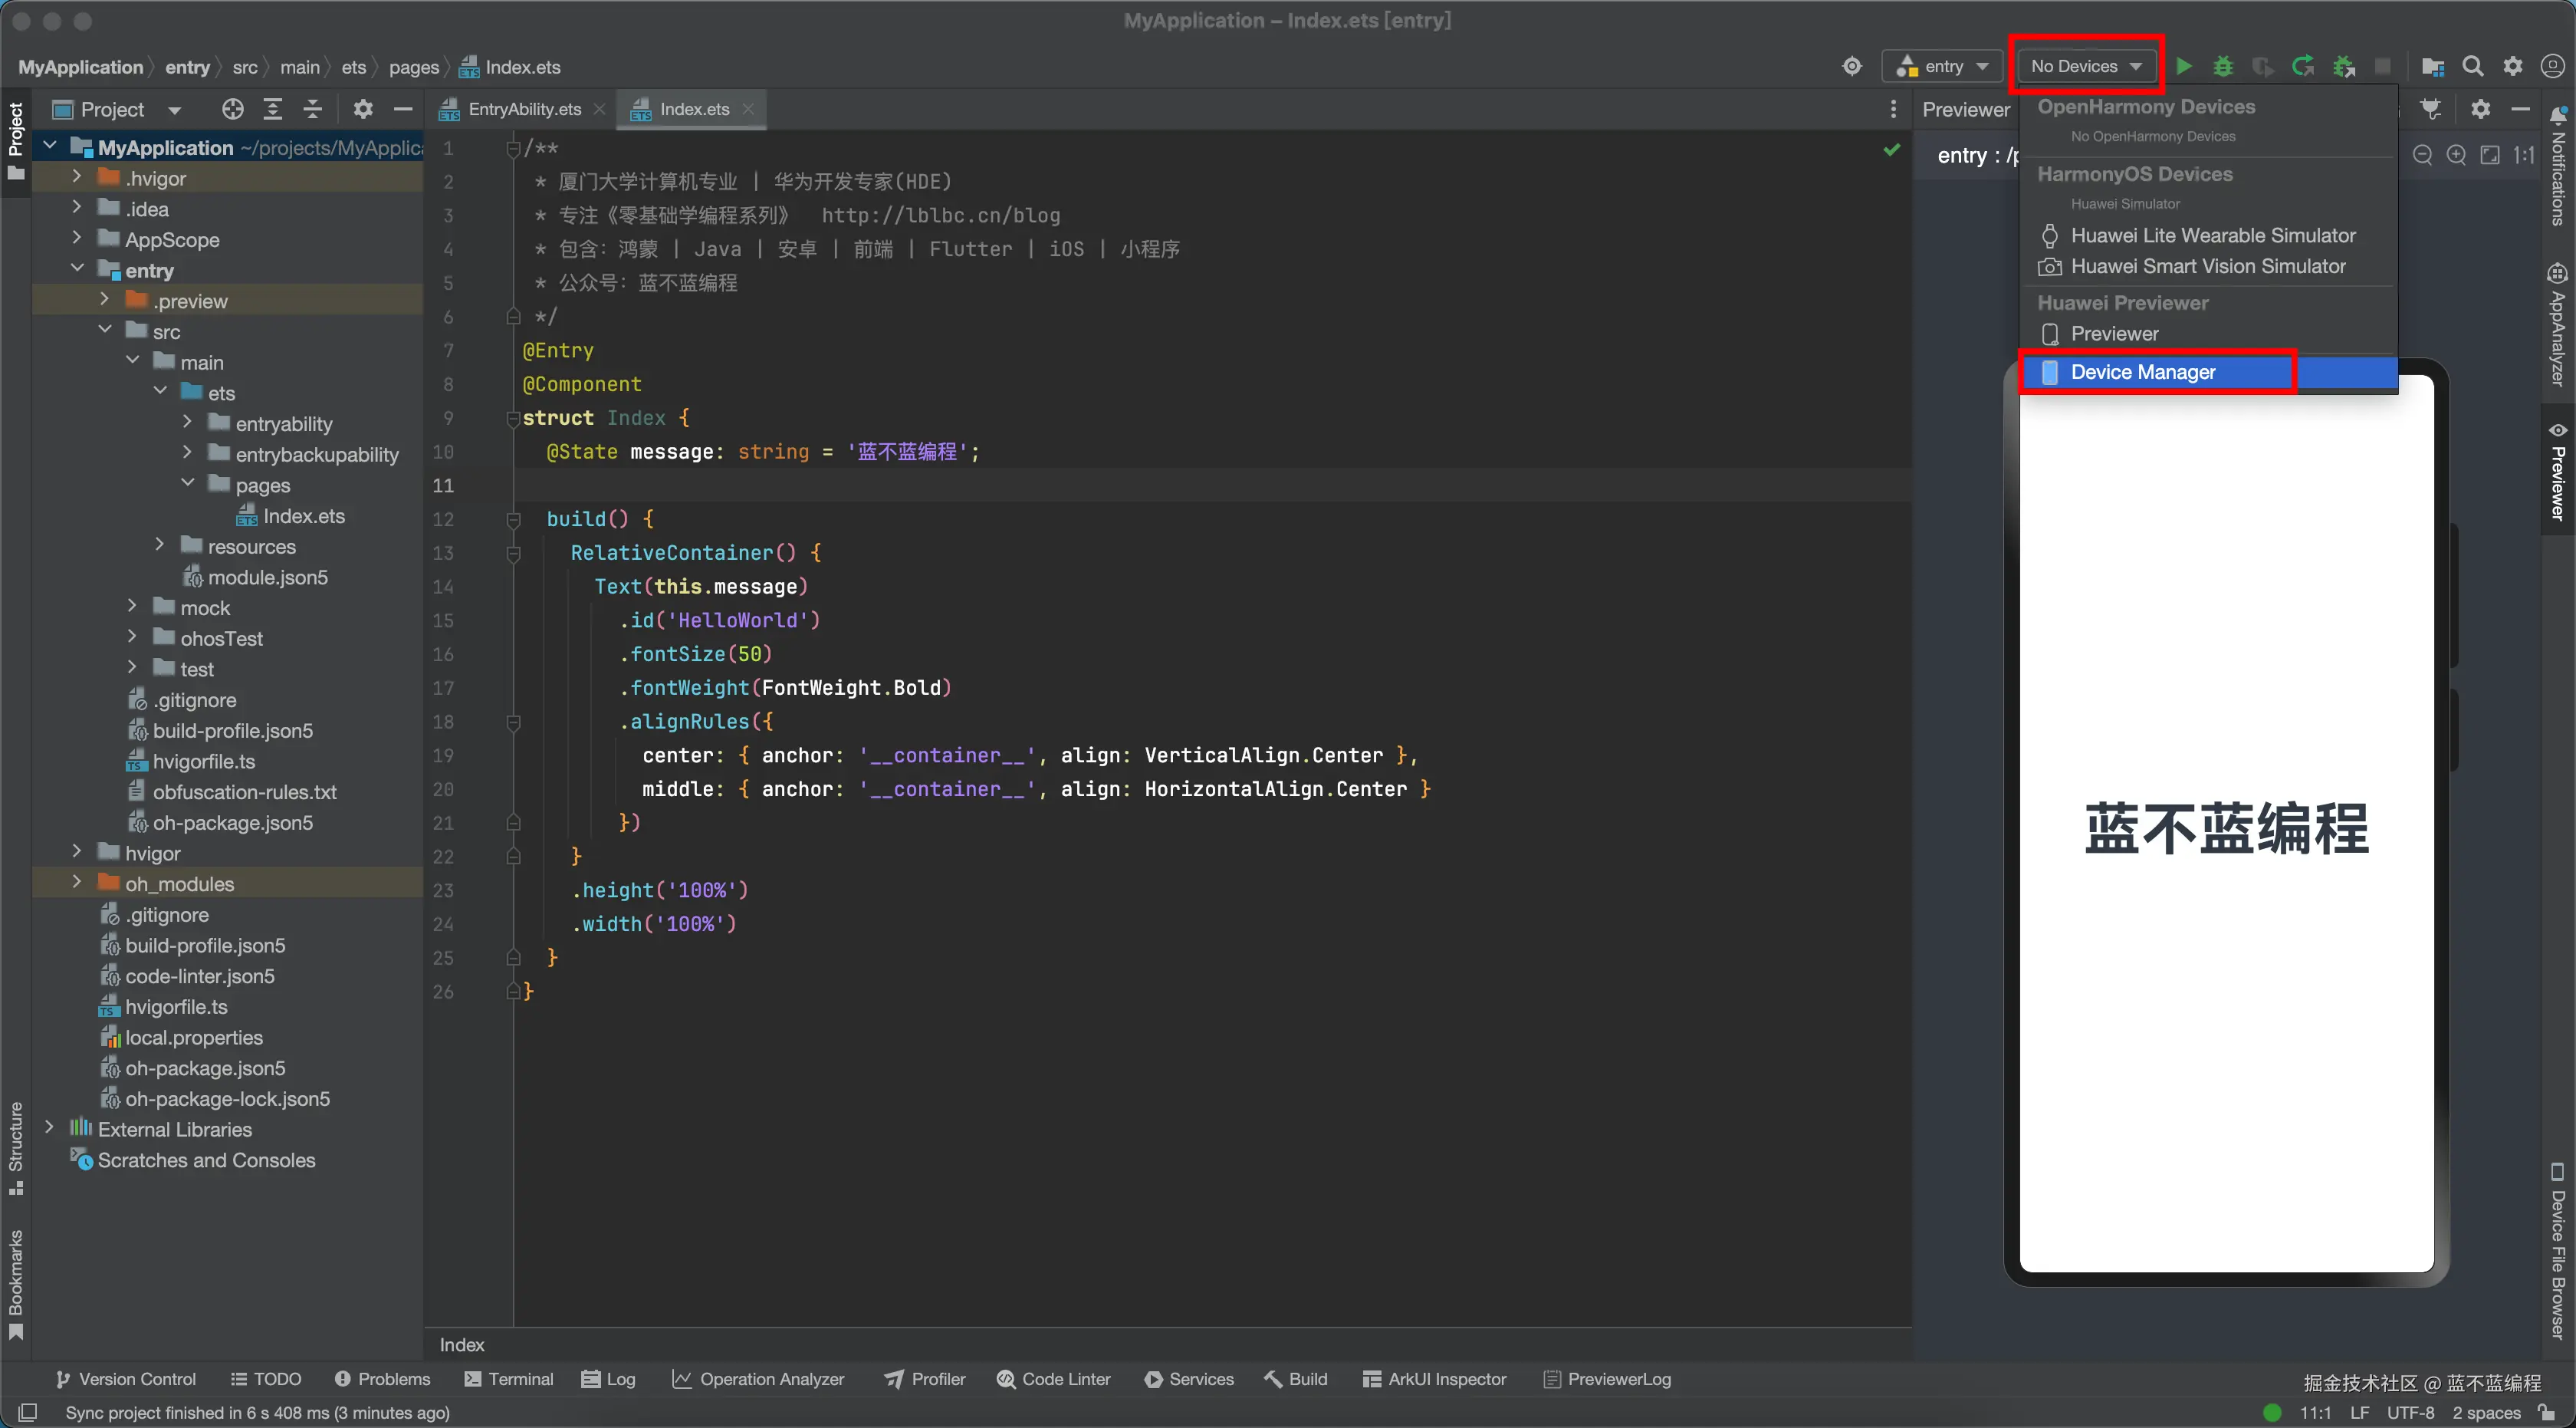Click the locate crosshair icon in the Project panel
Screen dimensions: 2576x1428
click(x=232, y=109)
